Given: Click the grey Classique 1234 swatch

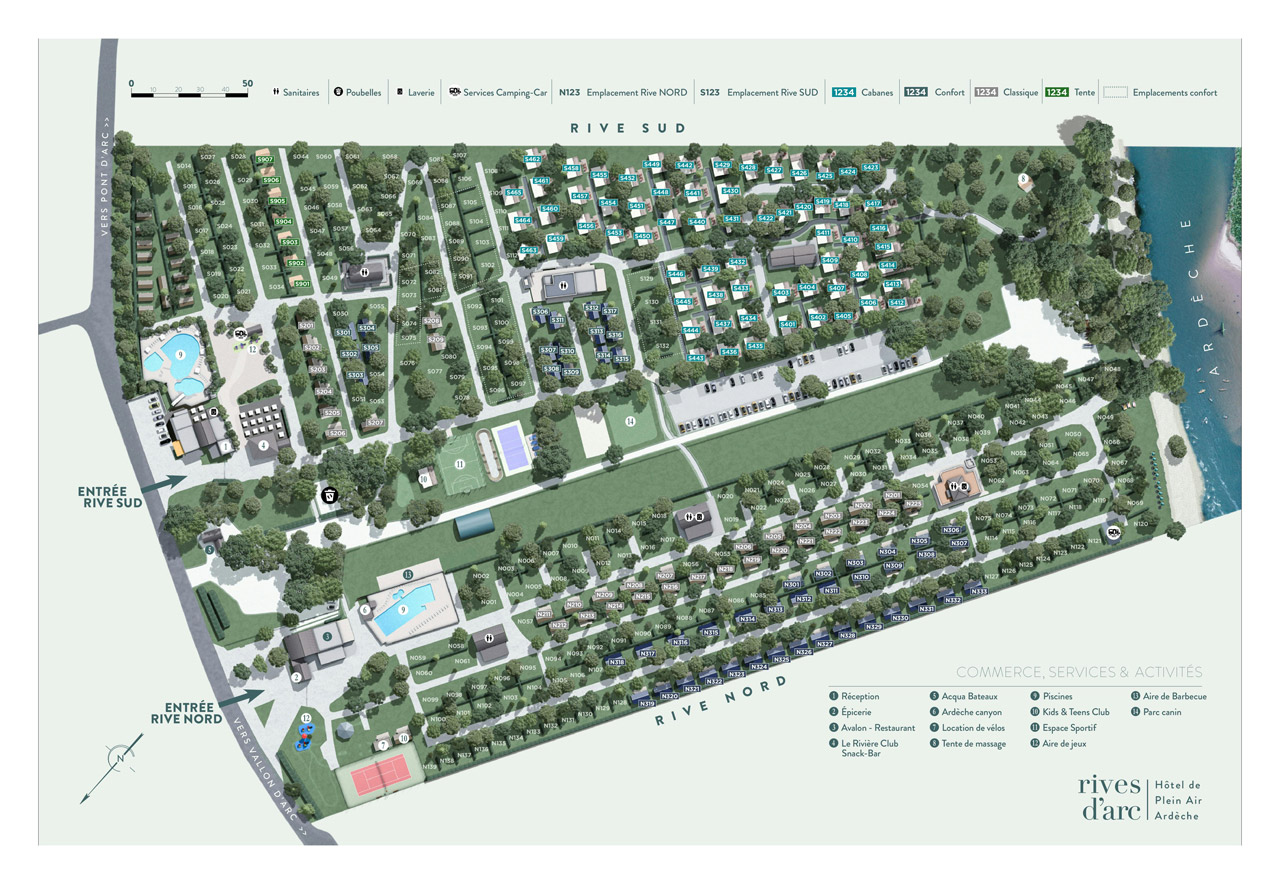Looking at the screenshot, I should coord(986,92).
